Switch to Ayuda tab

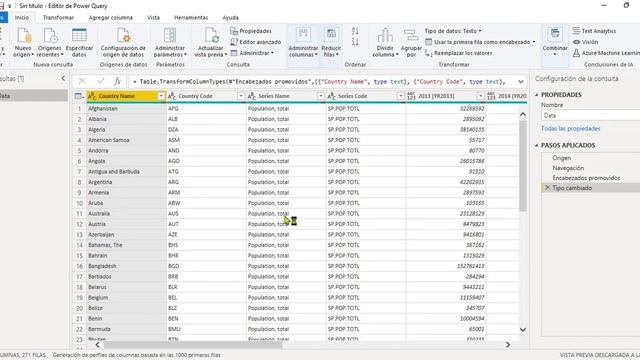[x=230, y=18]
